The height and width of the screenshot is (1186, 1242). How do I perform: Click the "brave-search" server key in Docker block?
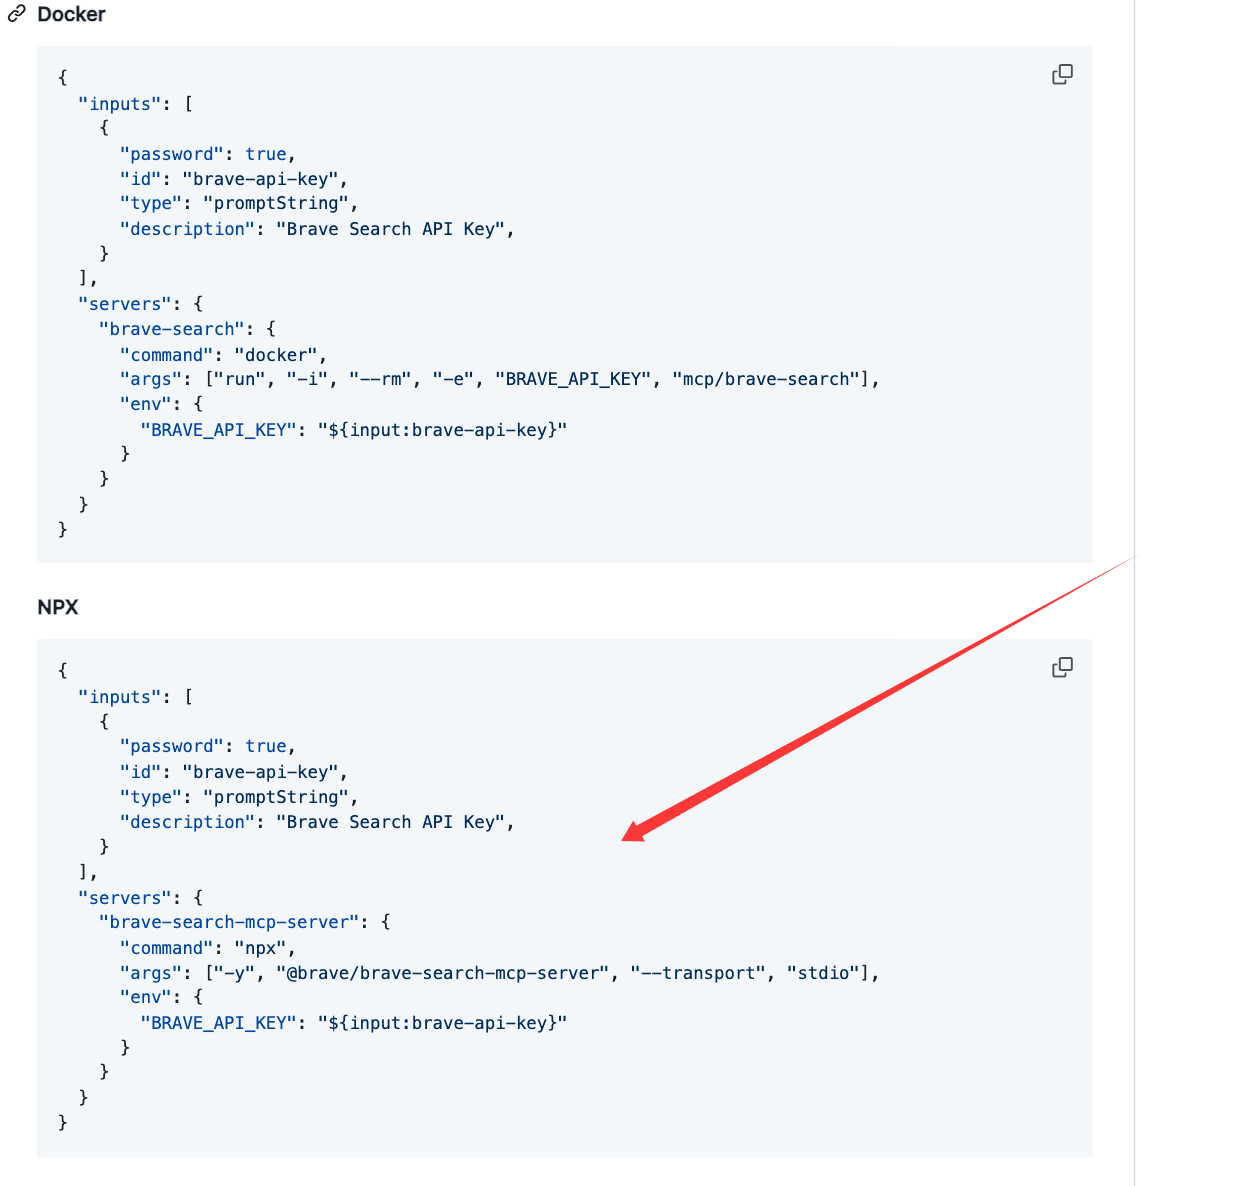coord(172,329)
